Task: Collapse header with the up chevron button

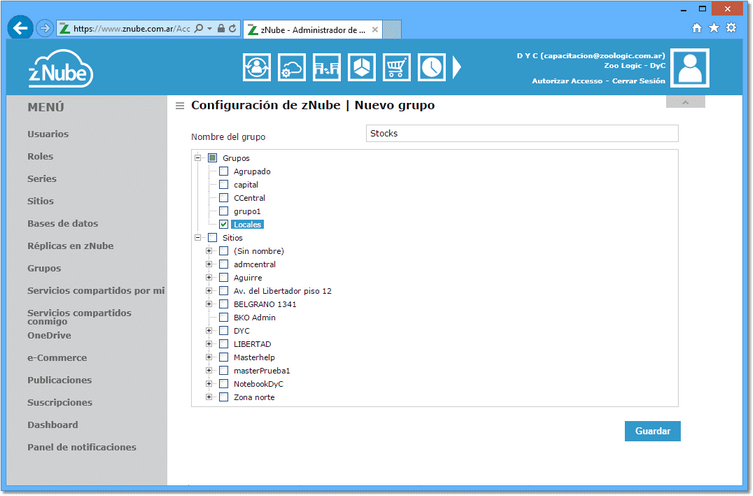Action: tap(685, 102)
